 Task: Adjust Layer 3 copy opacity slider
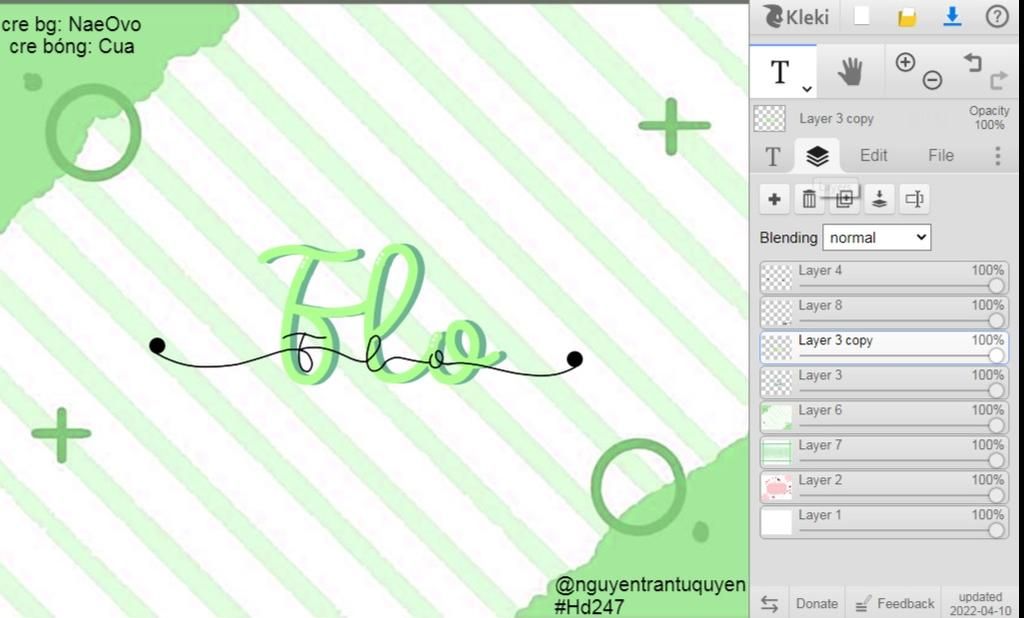(996, 355)
